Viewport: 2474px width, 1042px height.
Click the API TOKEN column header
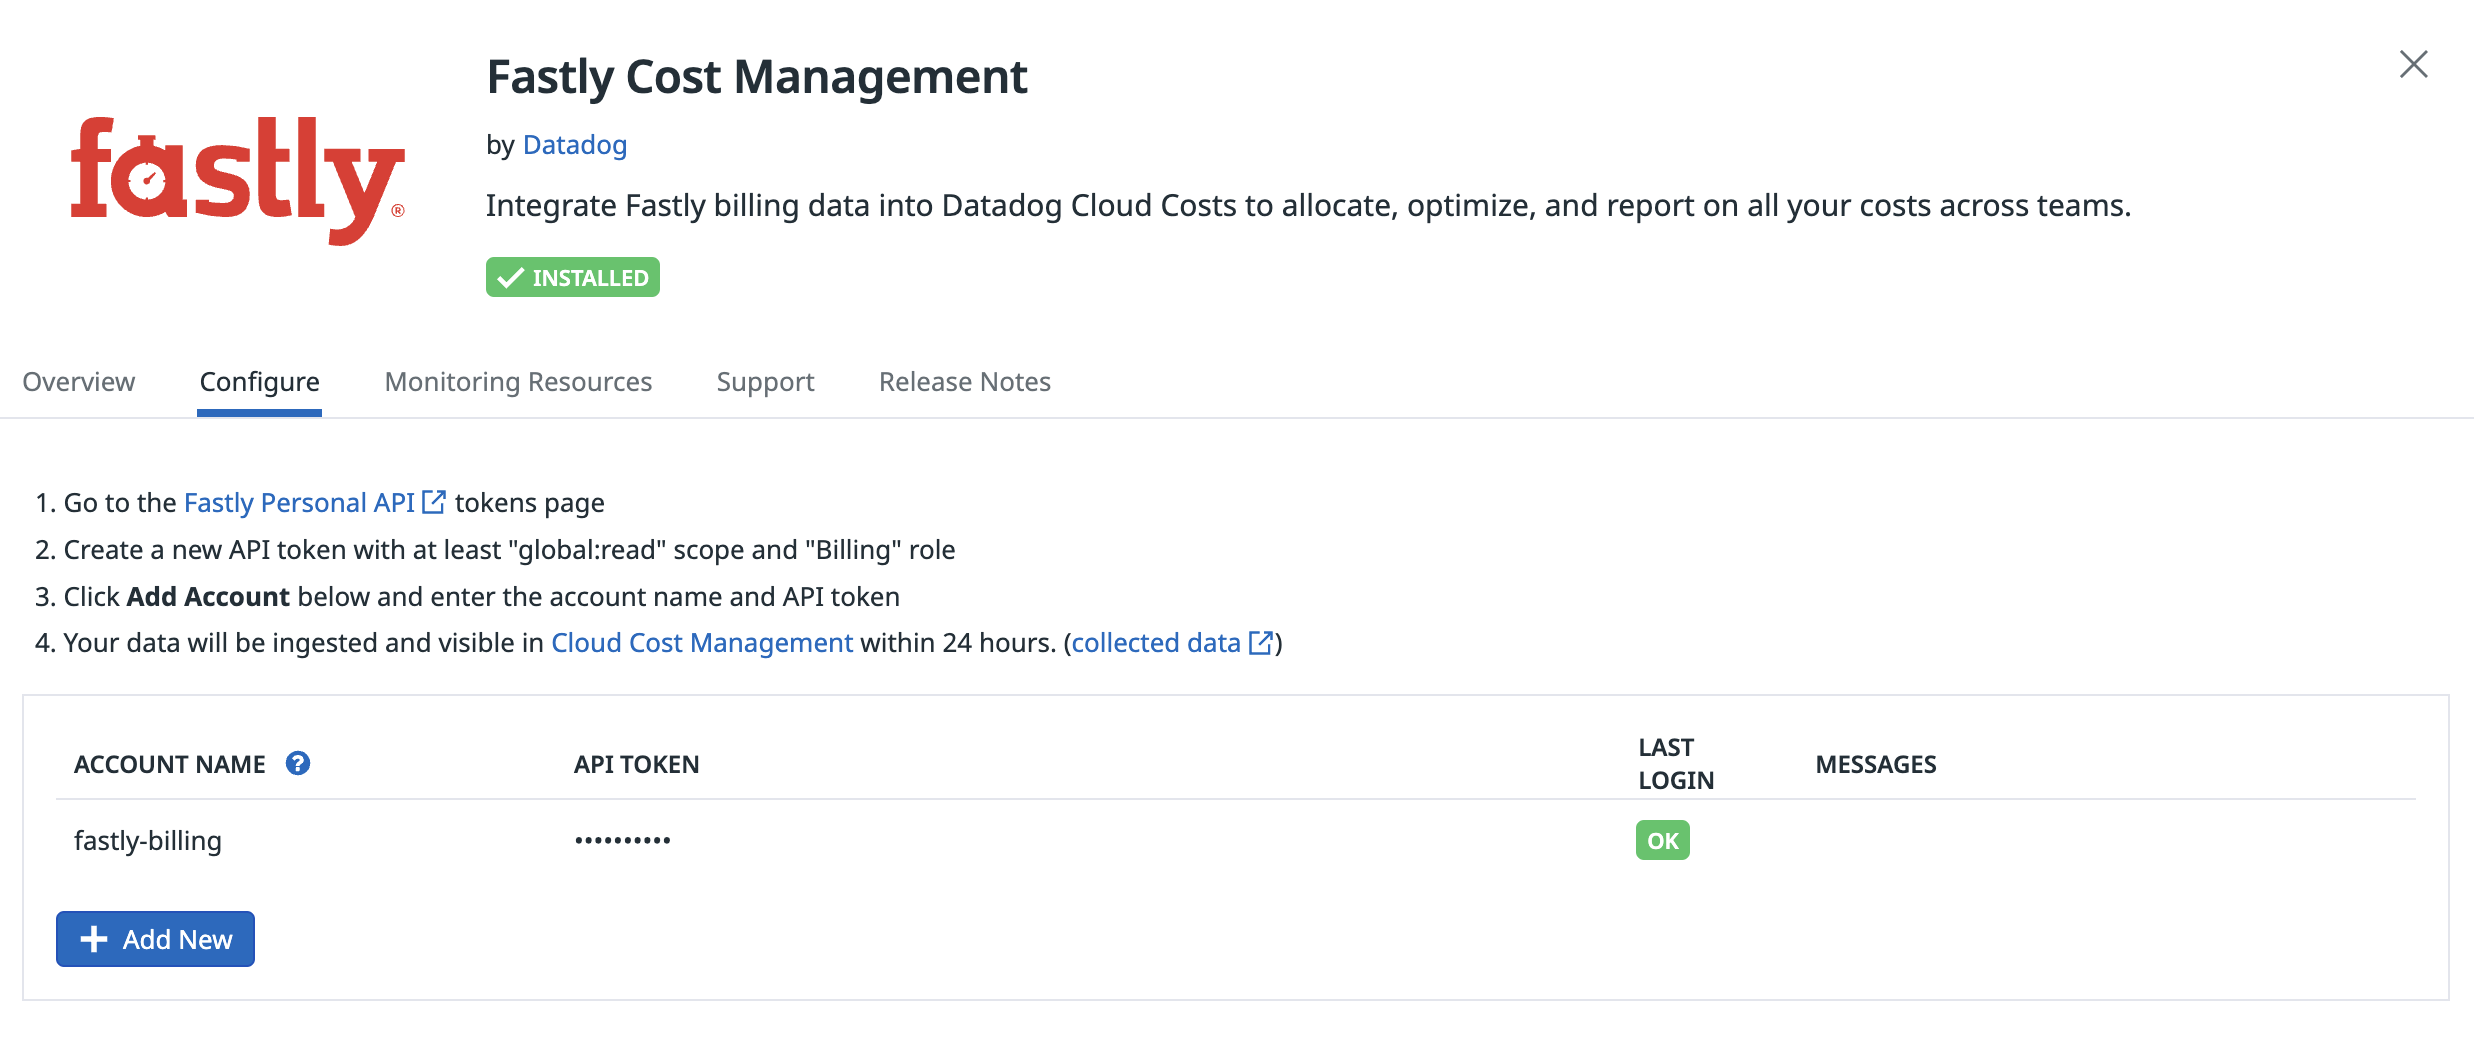[637, 765]
